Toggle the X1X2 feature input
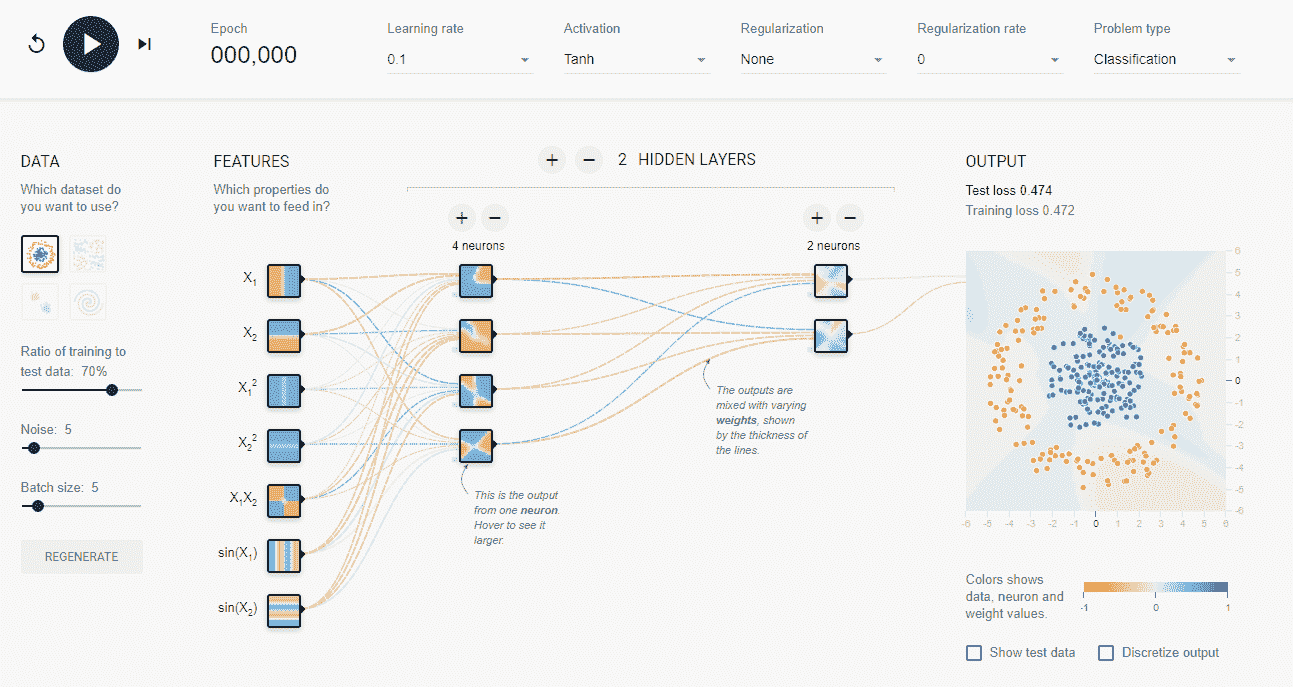 point(284,500)
